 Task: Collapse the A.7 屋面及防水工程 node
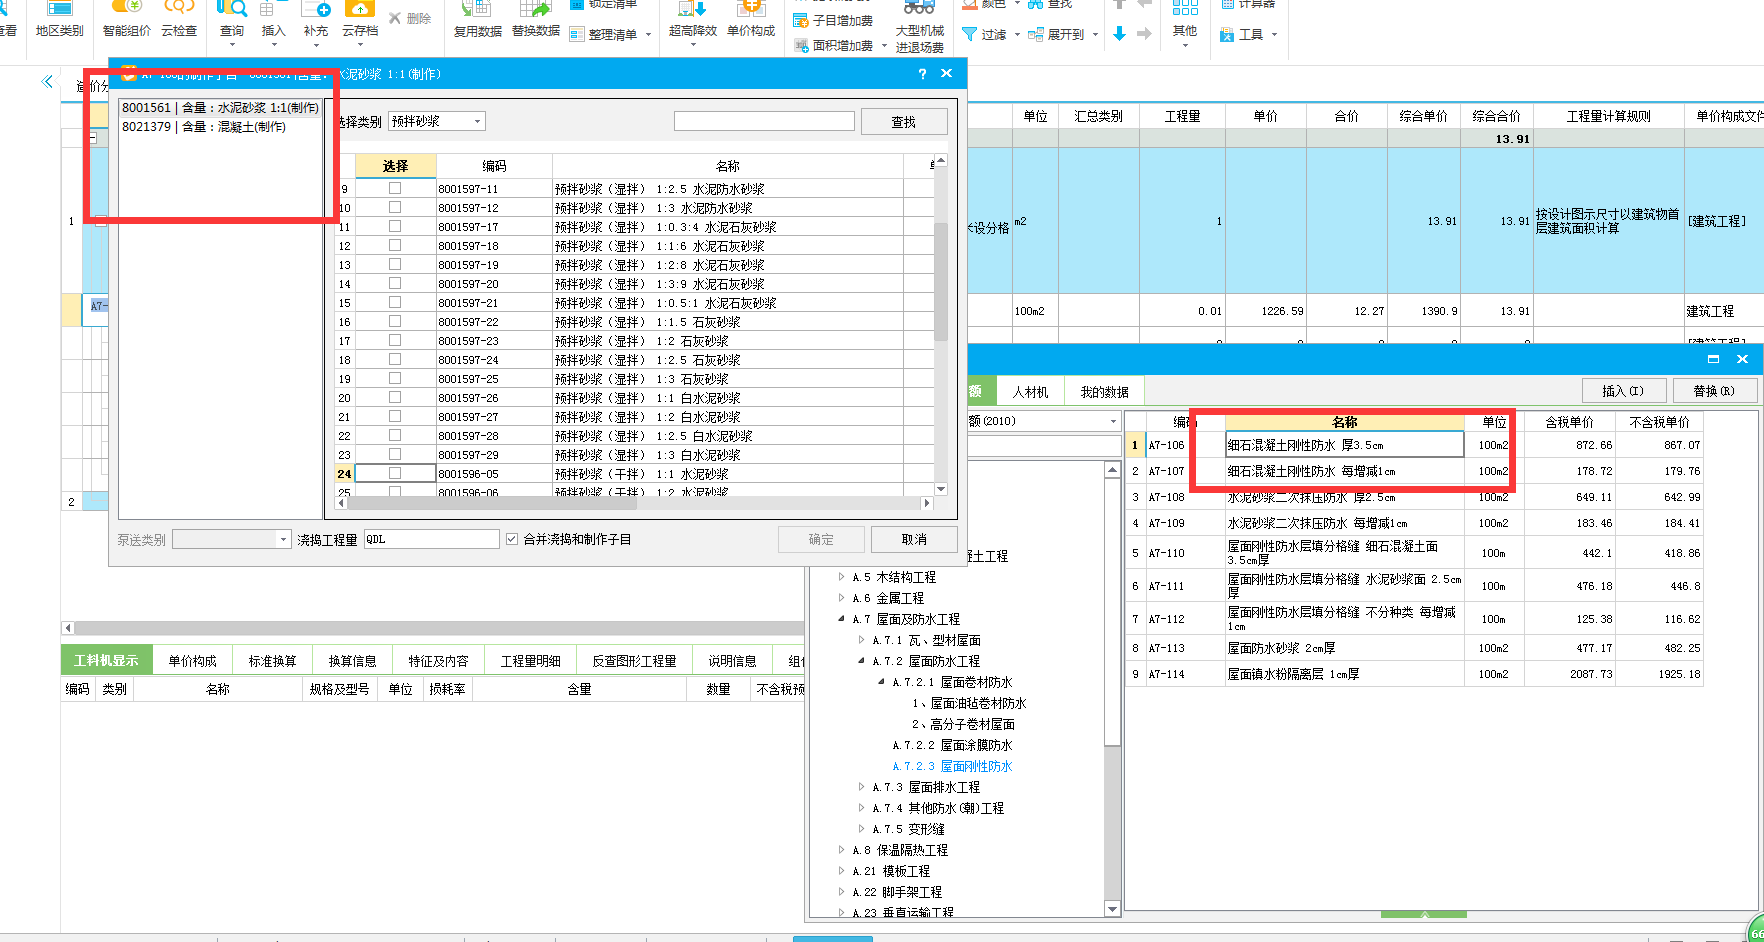click(841, 619)
